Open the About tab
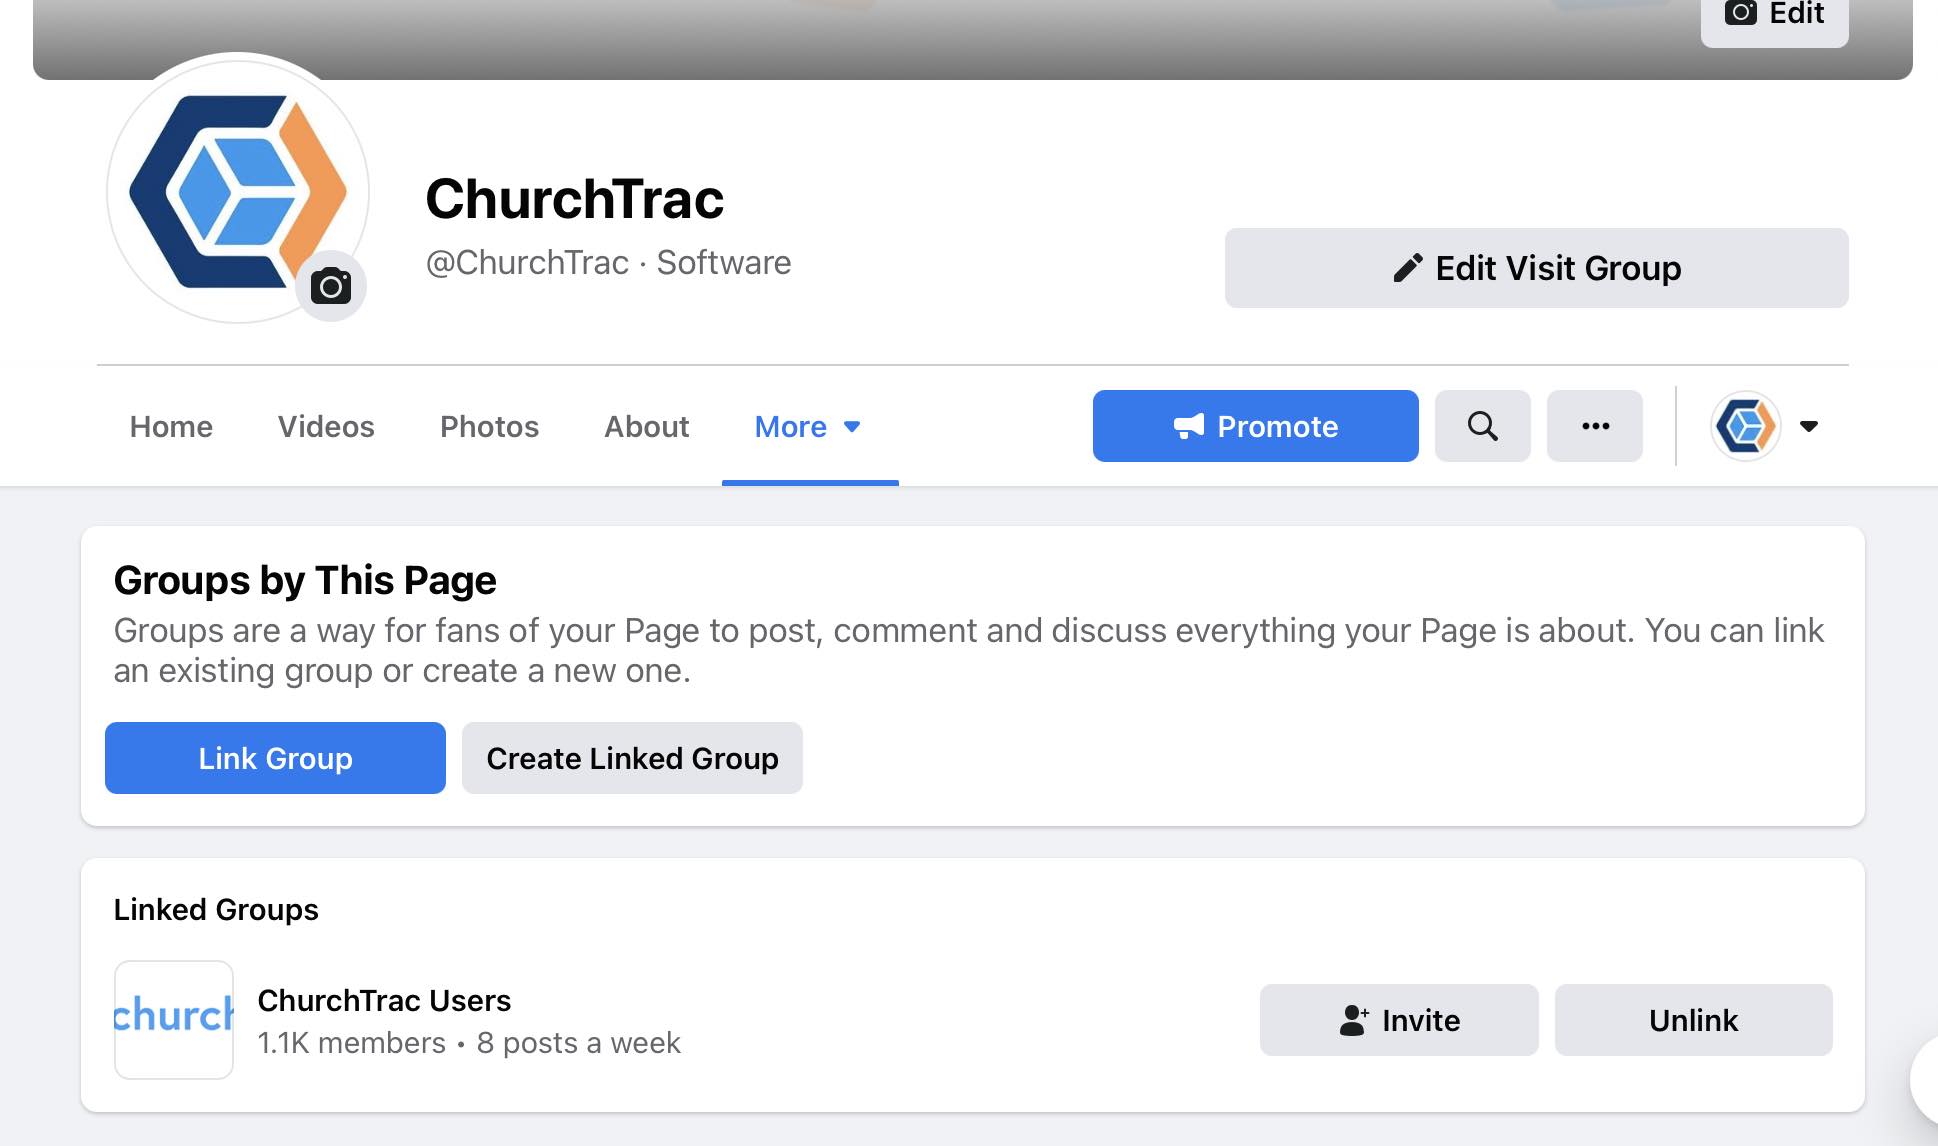Image resolution: width=1938 pixels, height=1146 pixels. (647, 426)
